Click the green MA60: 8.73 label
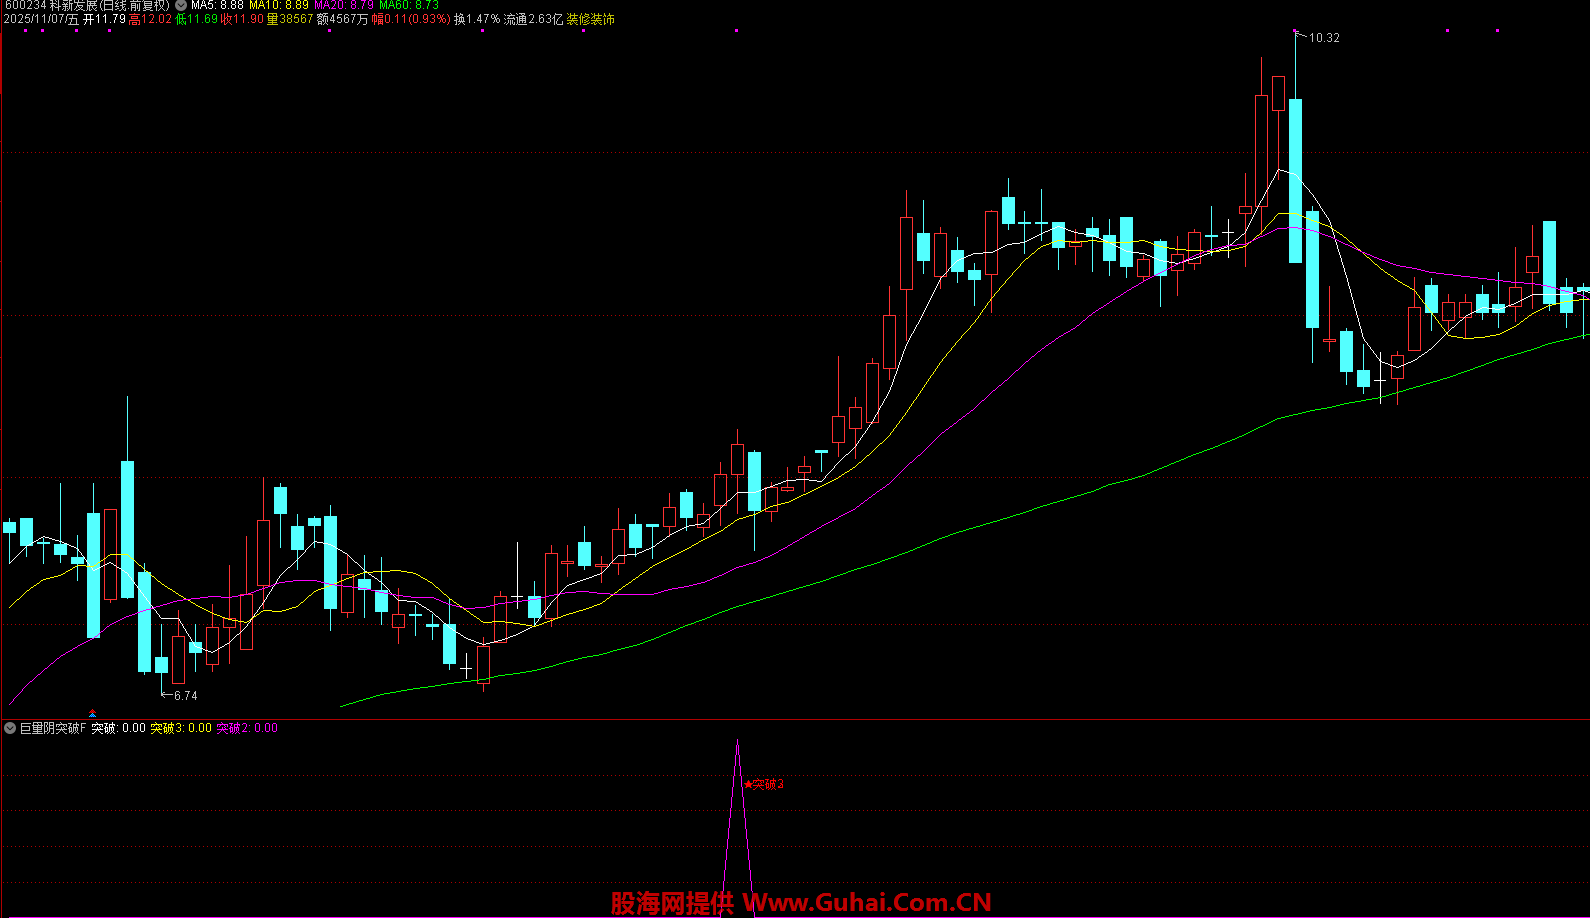This screenshot has width=1590, height=918. [x=409, y=5]
